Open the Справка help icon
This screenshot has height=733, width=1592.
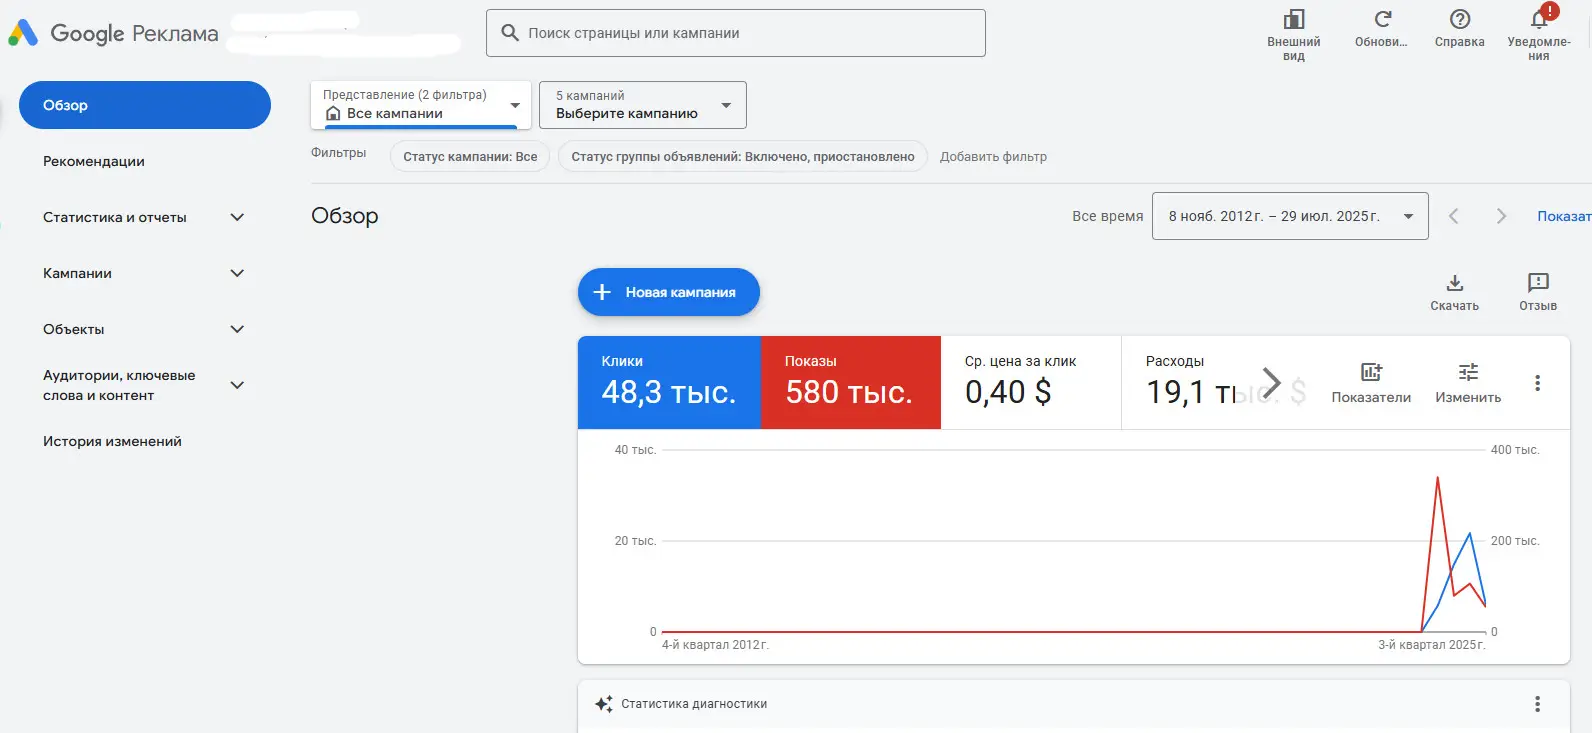pyautogui.click(x=1459, y=20)
